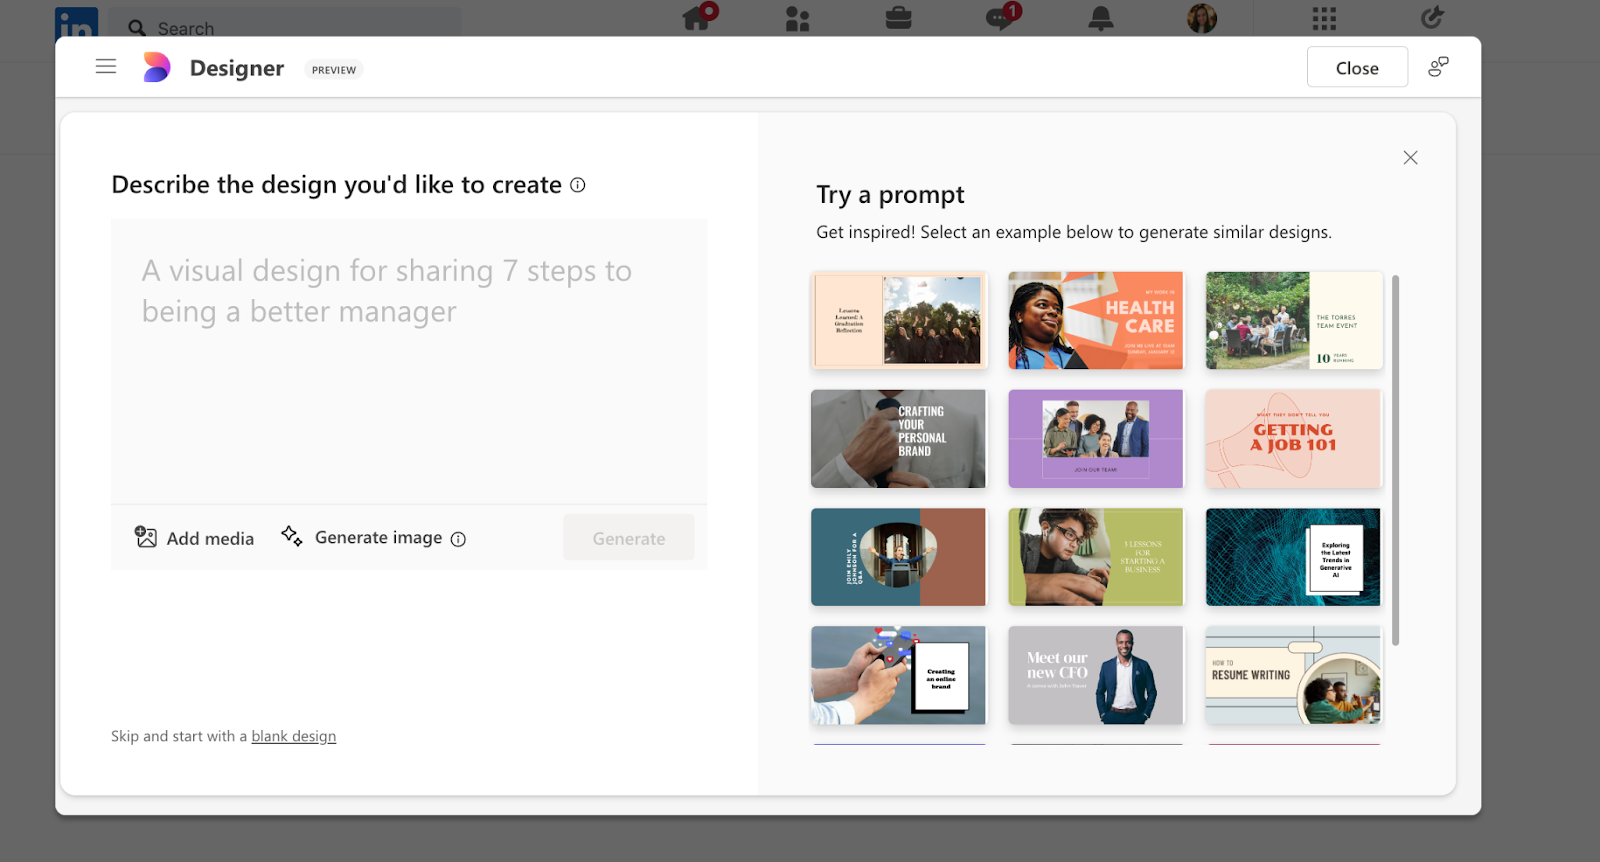Open the info icon next to Generate image
This screenshot has height=862, width=1600.
point(458,539)
